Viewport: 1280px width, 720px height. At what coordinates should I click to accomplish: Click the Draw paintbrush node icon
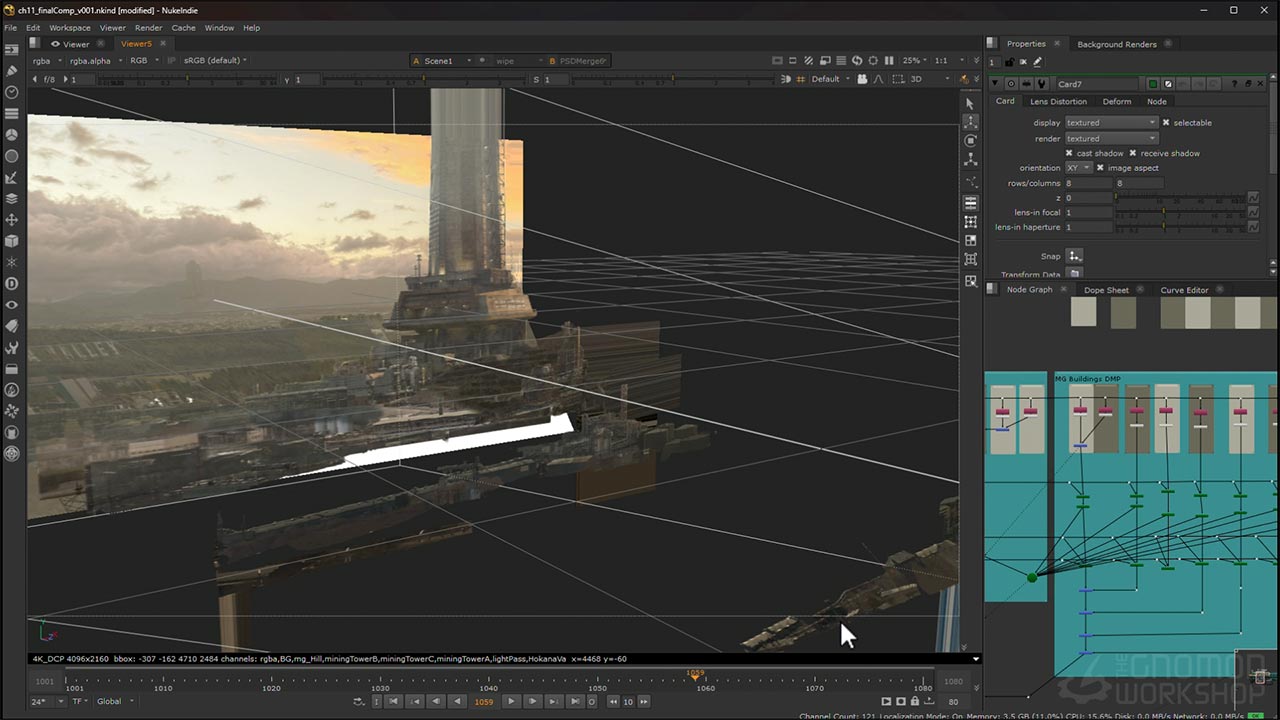12,70
